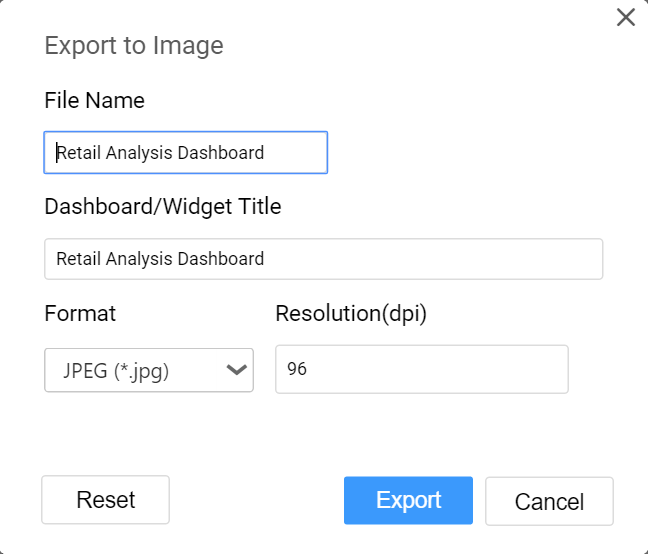Expand format list via chevron arrow

[236, 370]
